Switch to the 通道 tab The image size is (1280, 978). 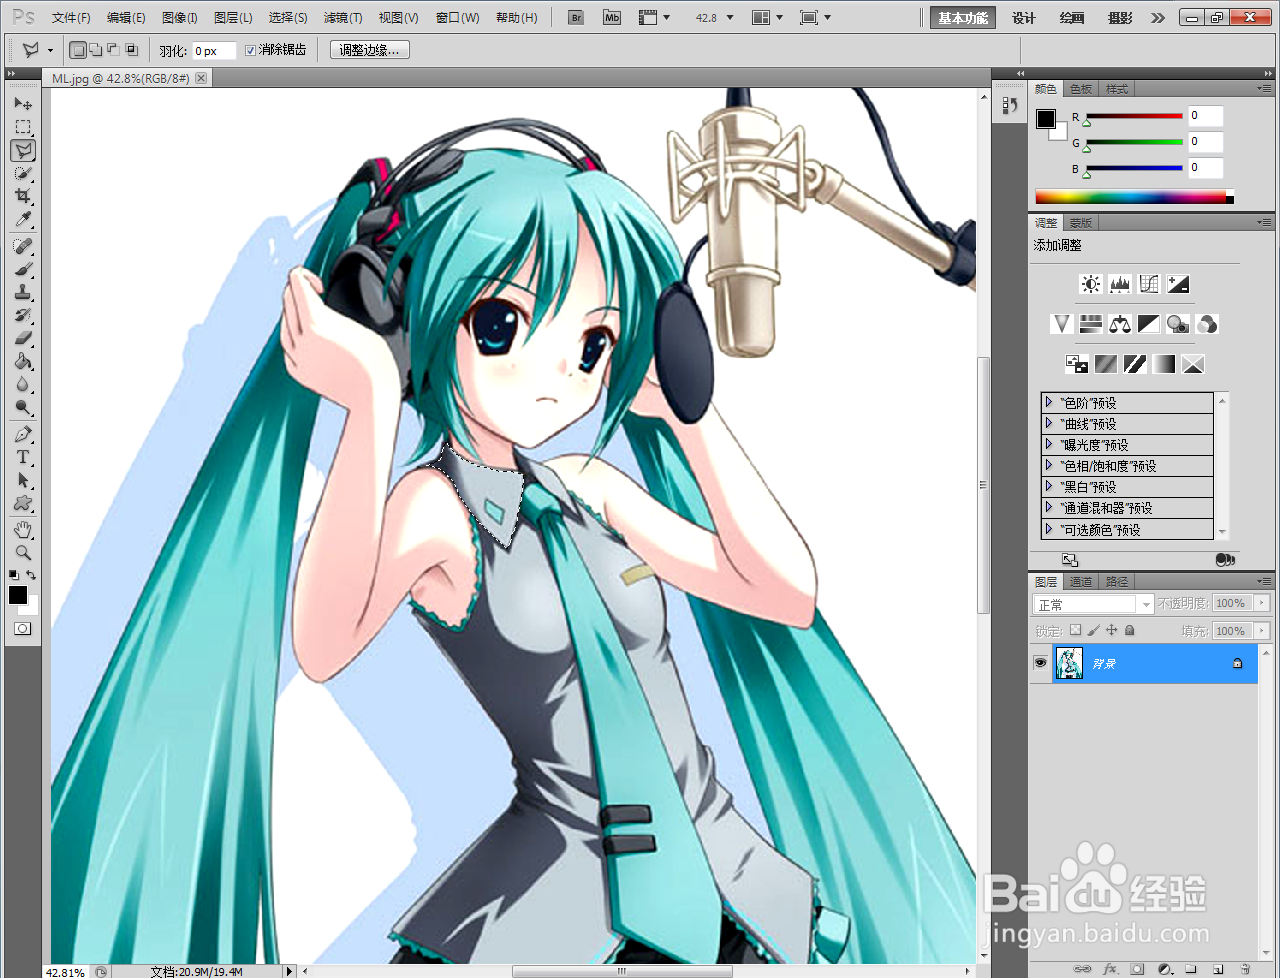1081,581
